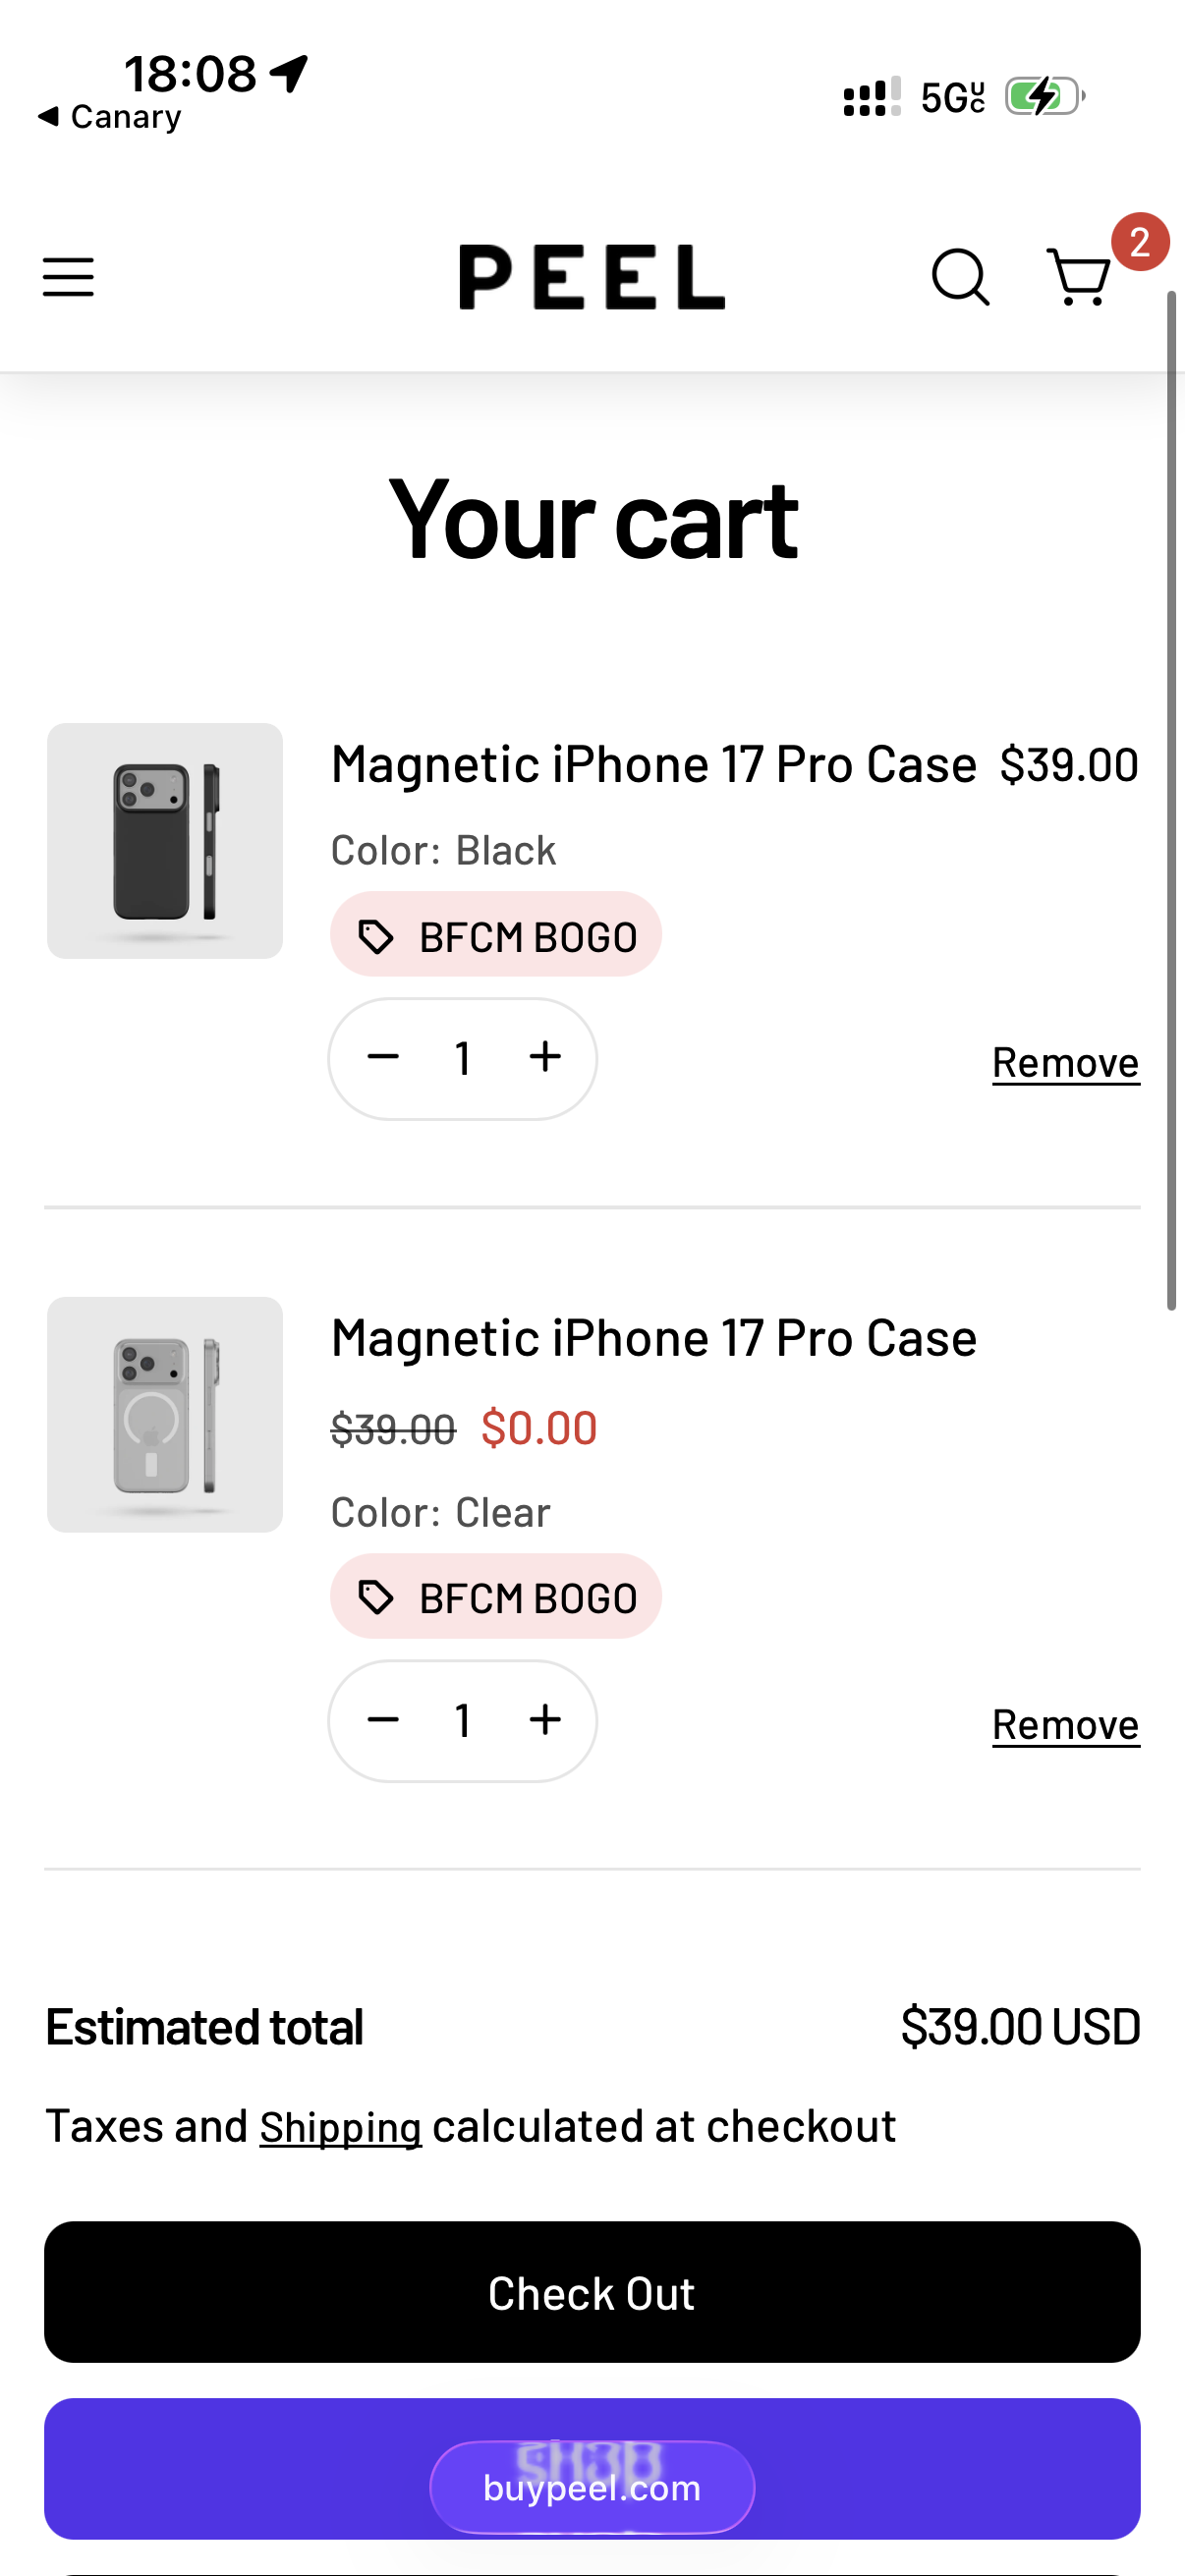Tap the Clear case product title
The image size is (1185, 2576).
[653, 1338]
